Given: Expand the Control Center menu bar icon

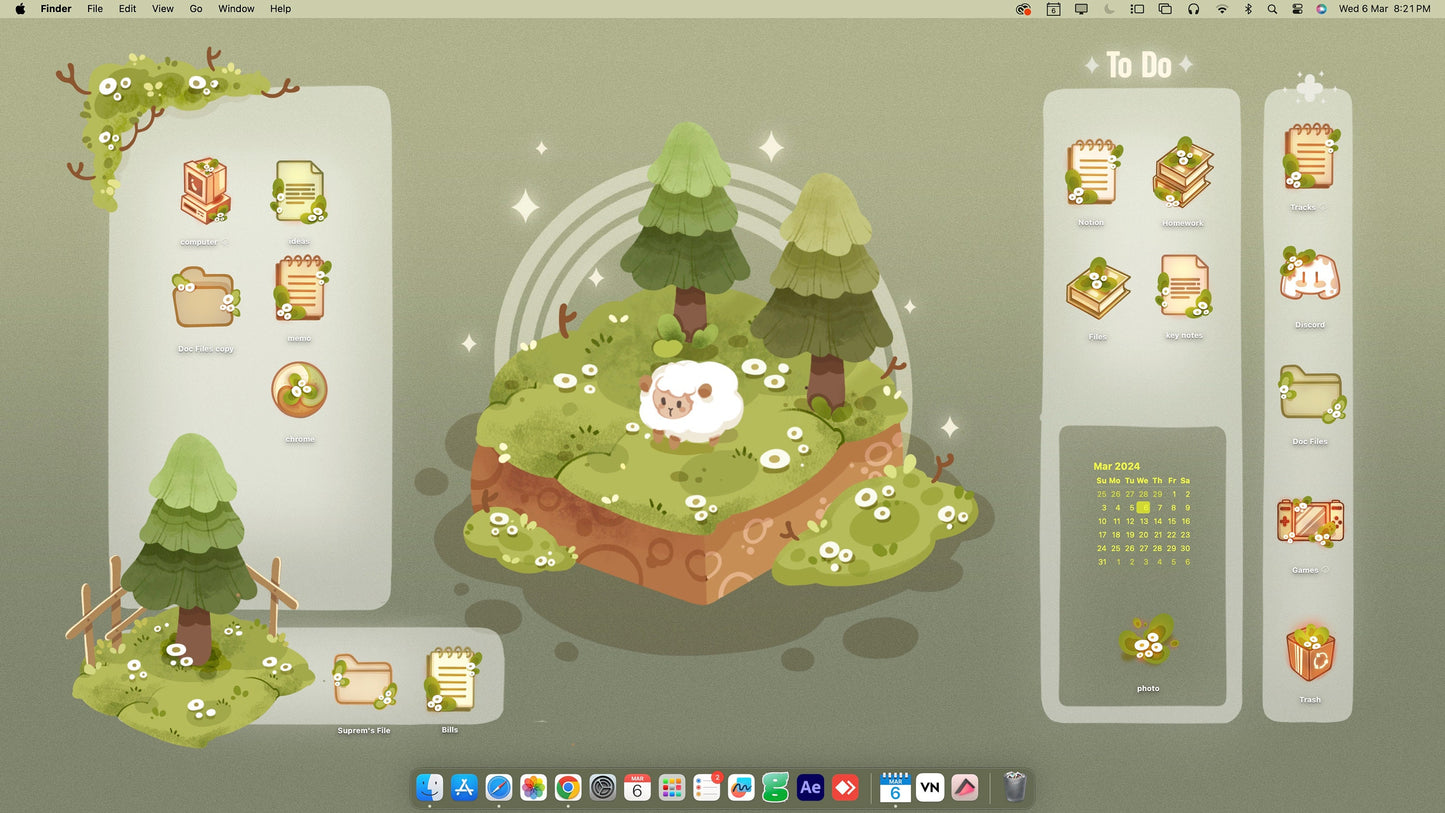Looking at the screenshot, I should (x=1297, y=9).
